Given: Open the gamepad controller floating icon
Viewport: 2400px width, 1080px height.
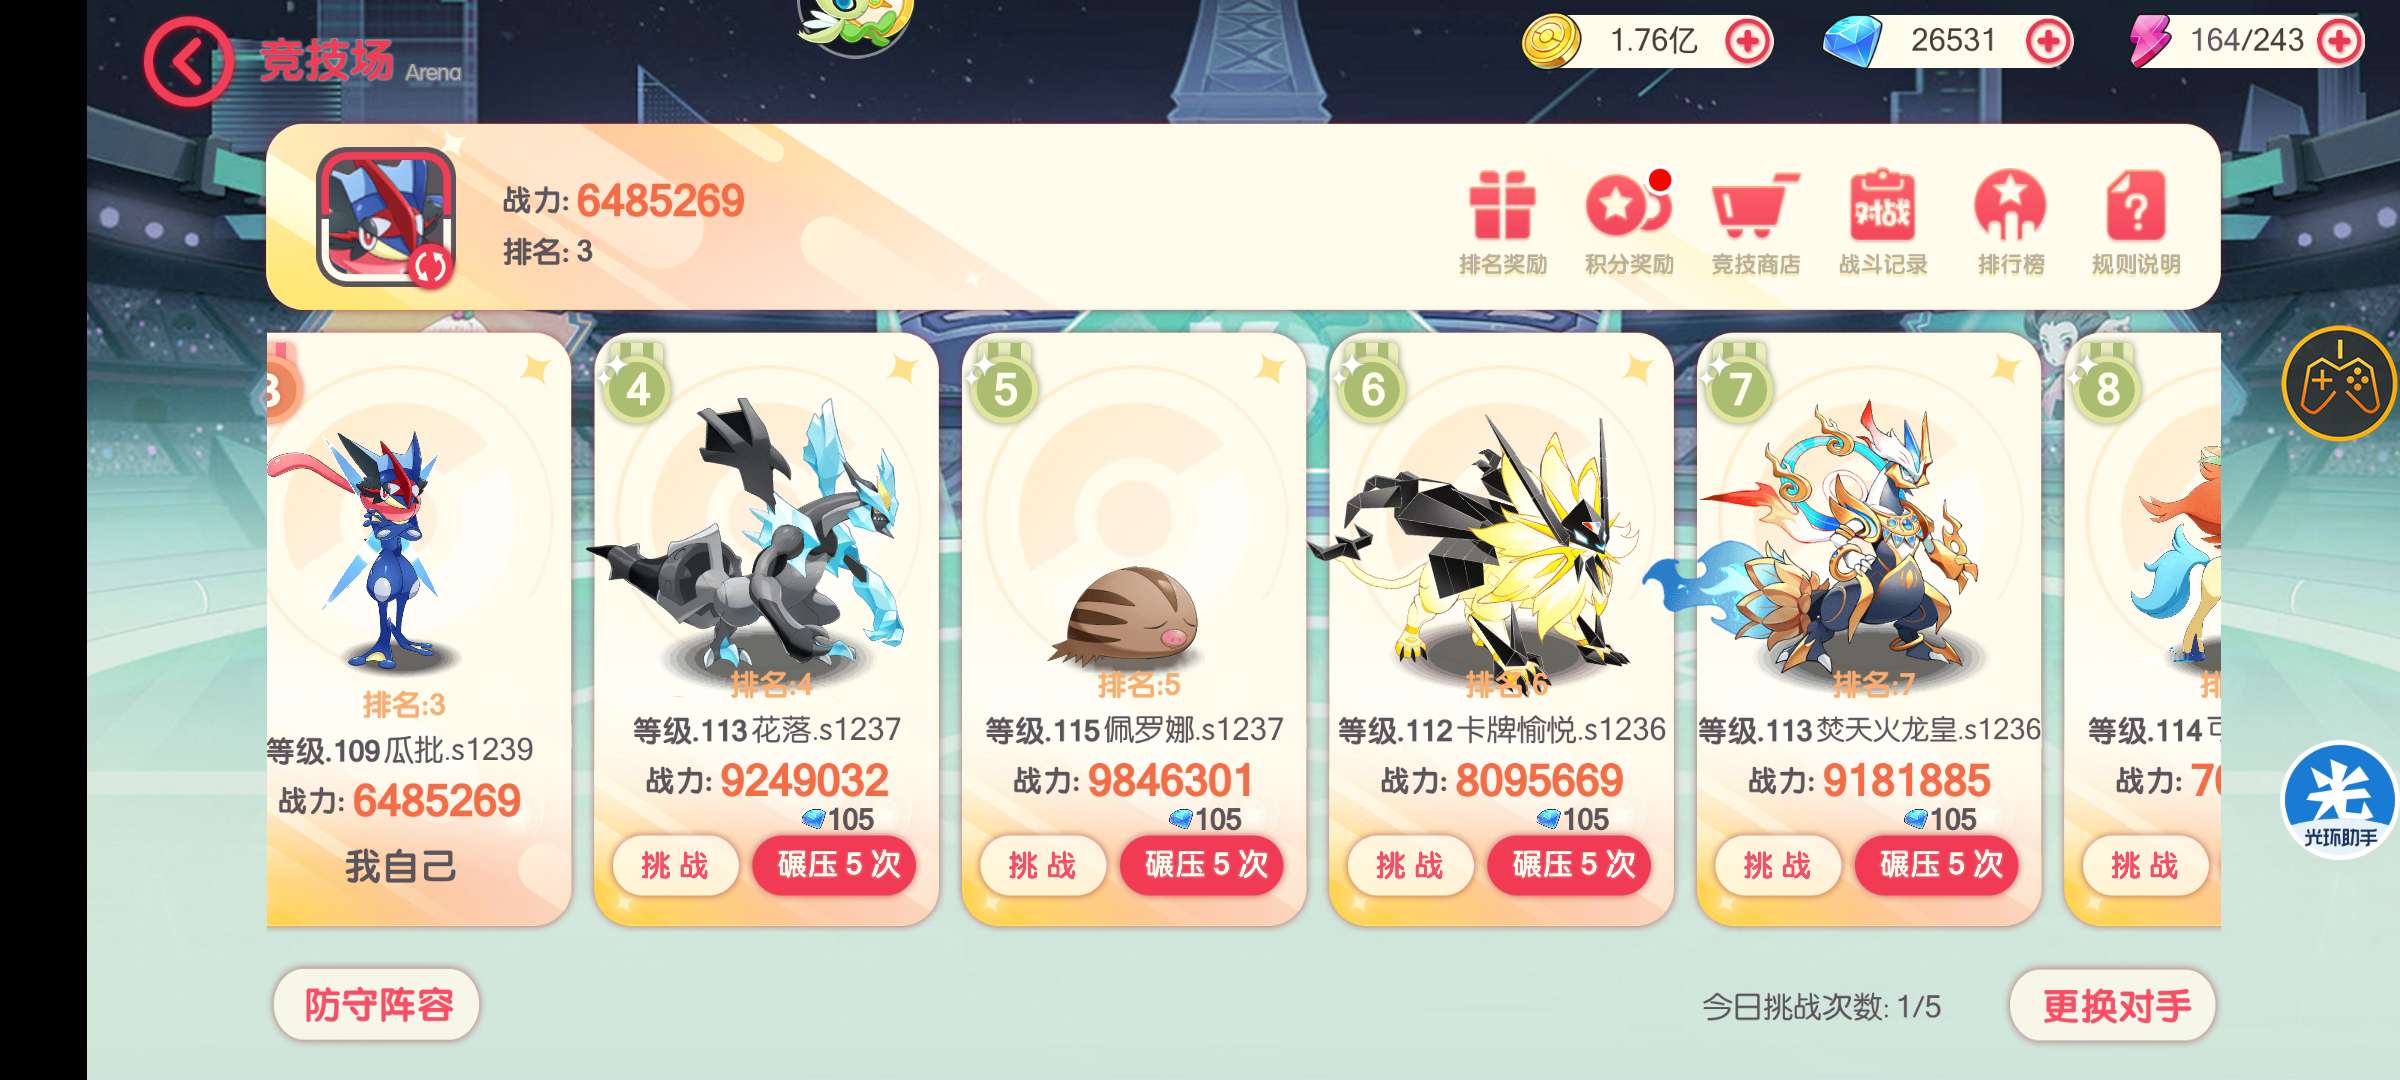Looking at the screenshot, I should tap(2340, 383).
